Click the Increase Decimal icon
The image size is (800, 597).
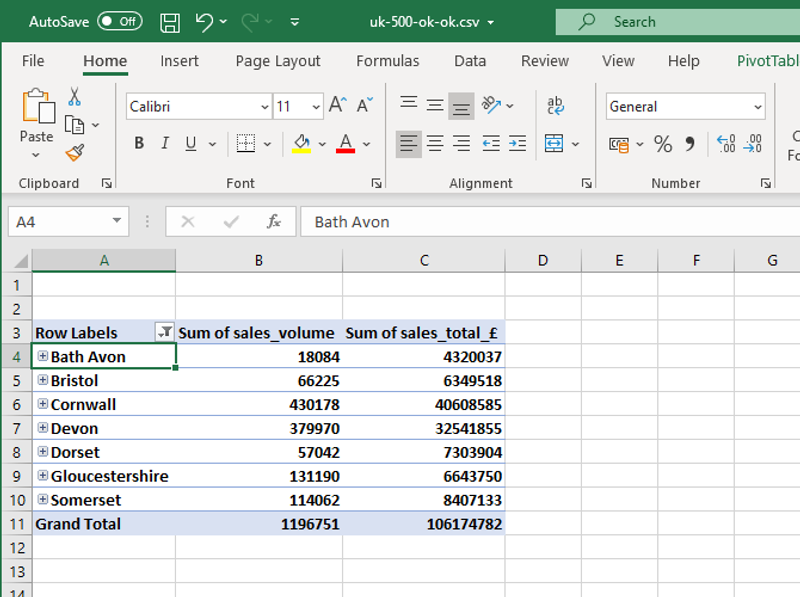pos(726,144)
